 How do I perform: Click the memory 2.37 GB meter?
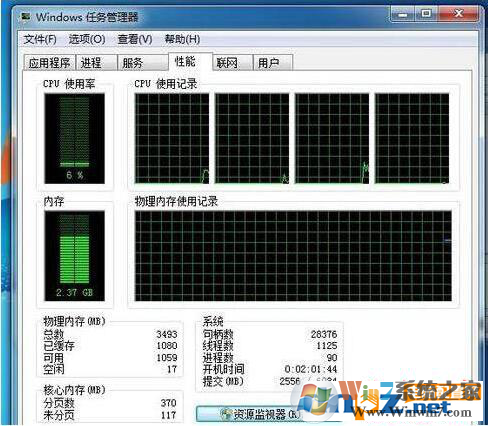click(75, 256)
